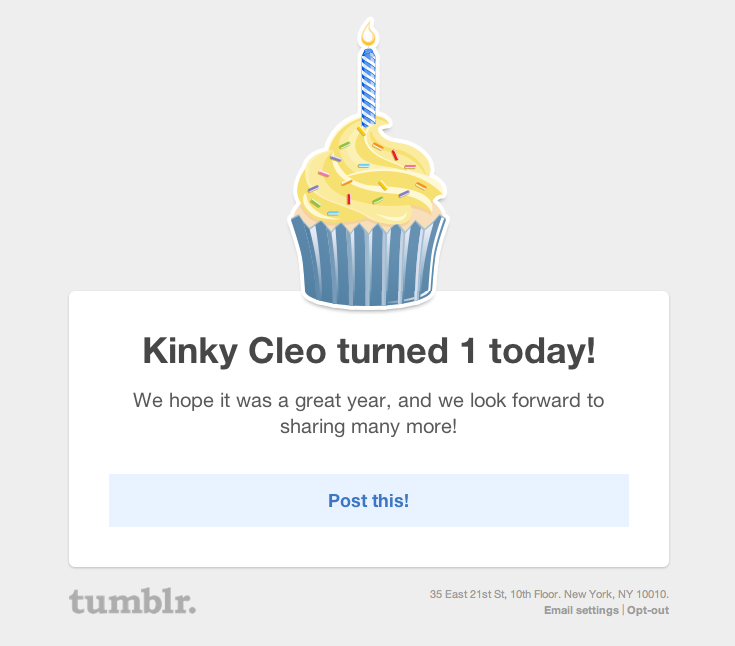Click the word "Kinky" in the headline
735x646 pixels.
(185, 351)
